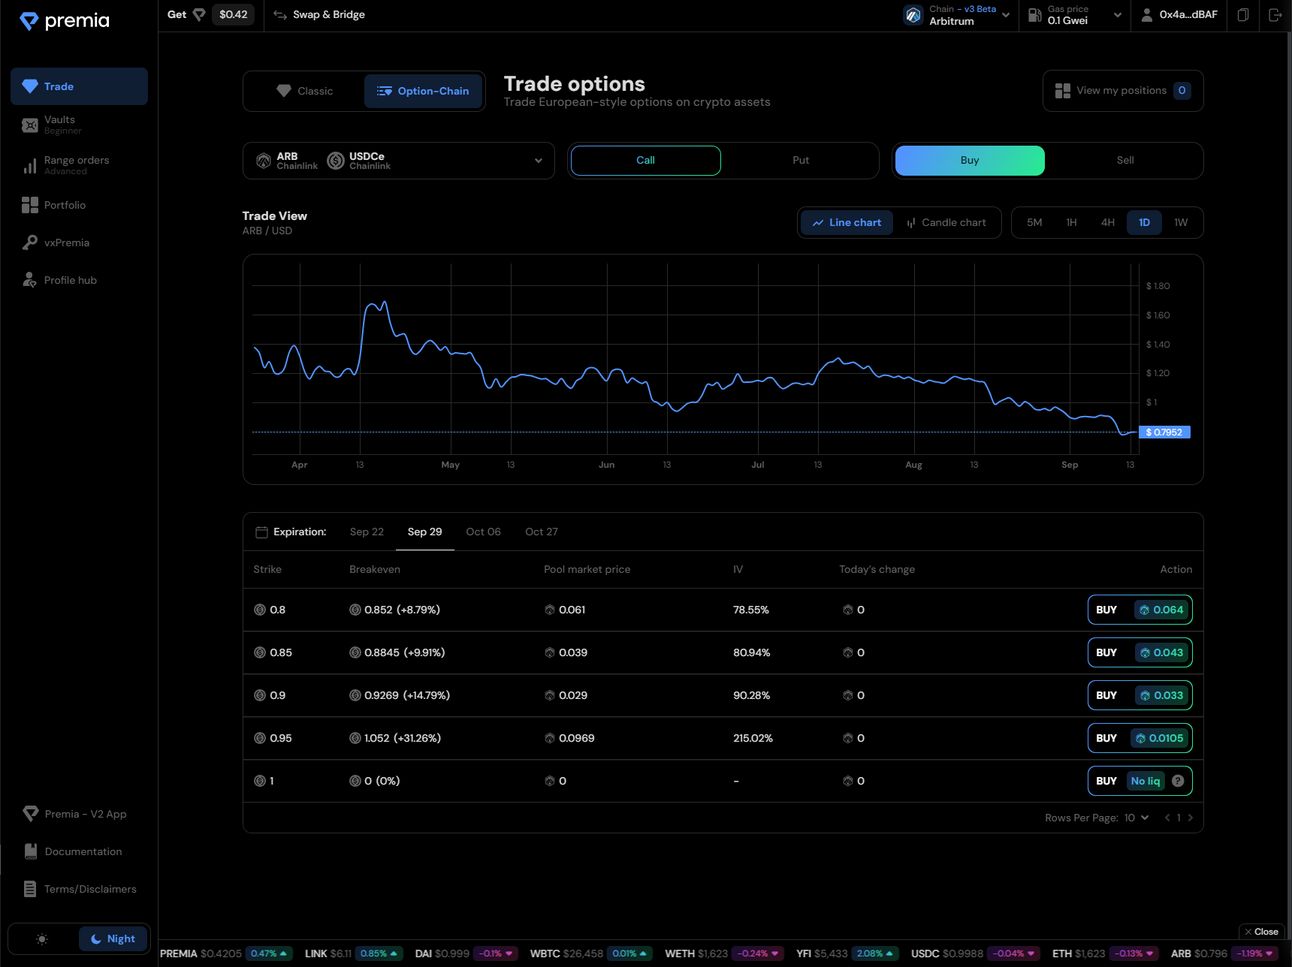
Task: Set chart timeframe to 4H
Action: [x=1108, y=223]
